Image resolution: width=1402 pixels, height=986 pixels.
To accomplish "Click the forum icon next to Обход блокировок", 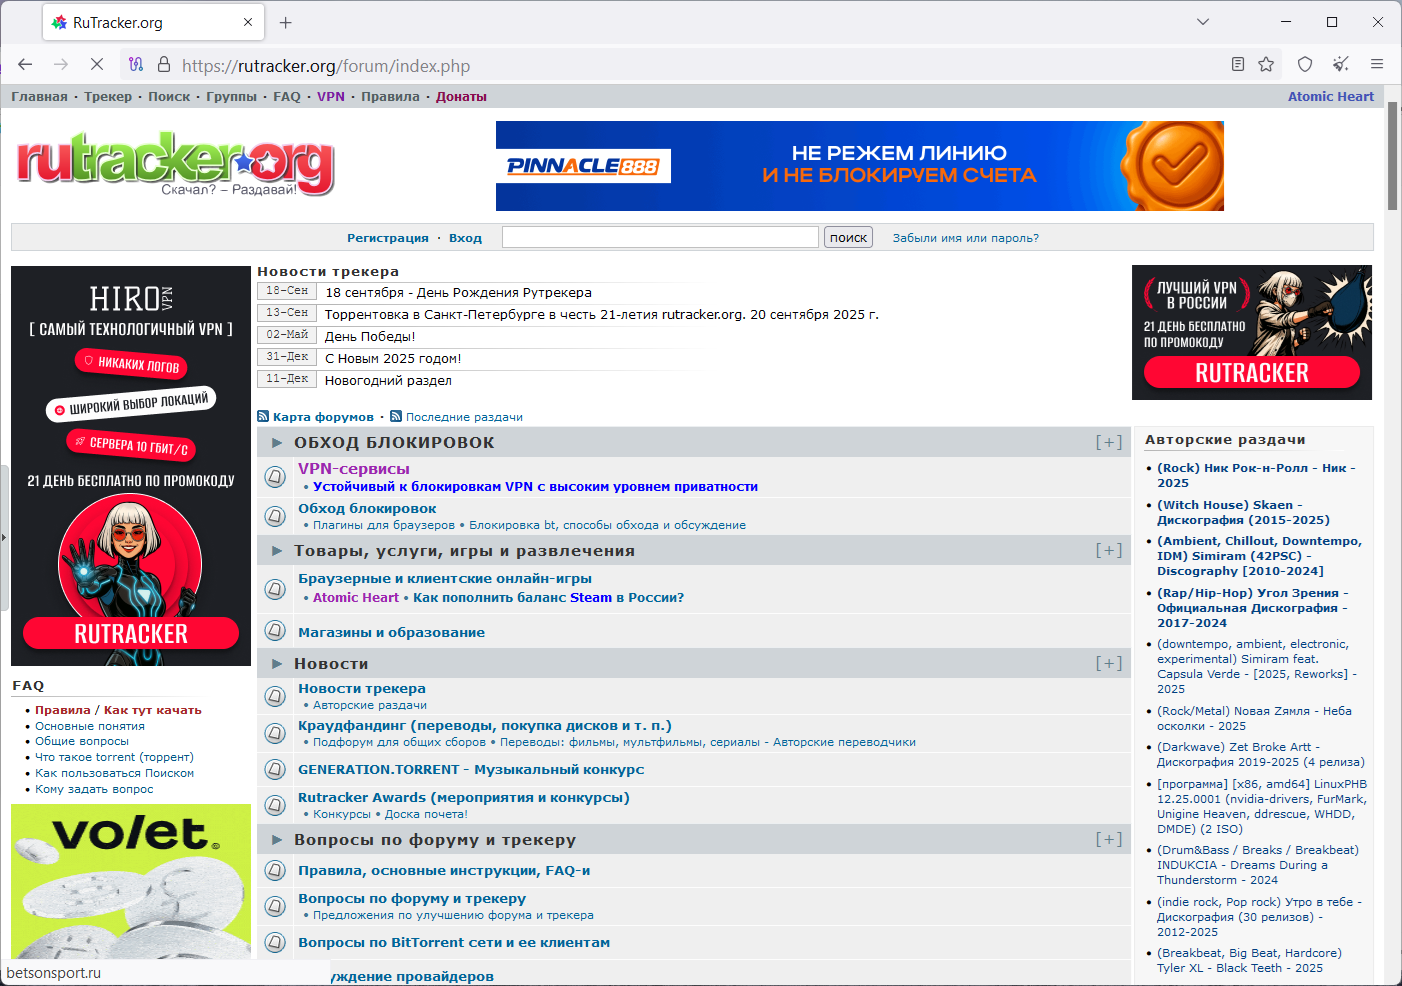I will tap(275, 516).
